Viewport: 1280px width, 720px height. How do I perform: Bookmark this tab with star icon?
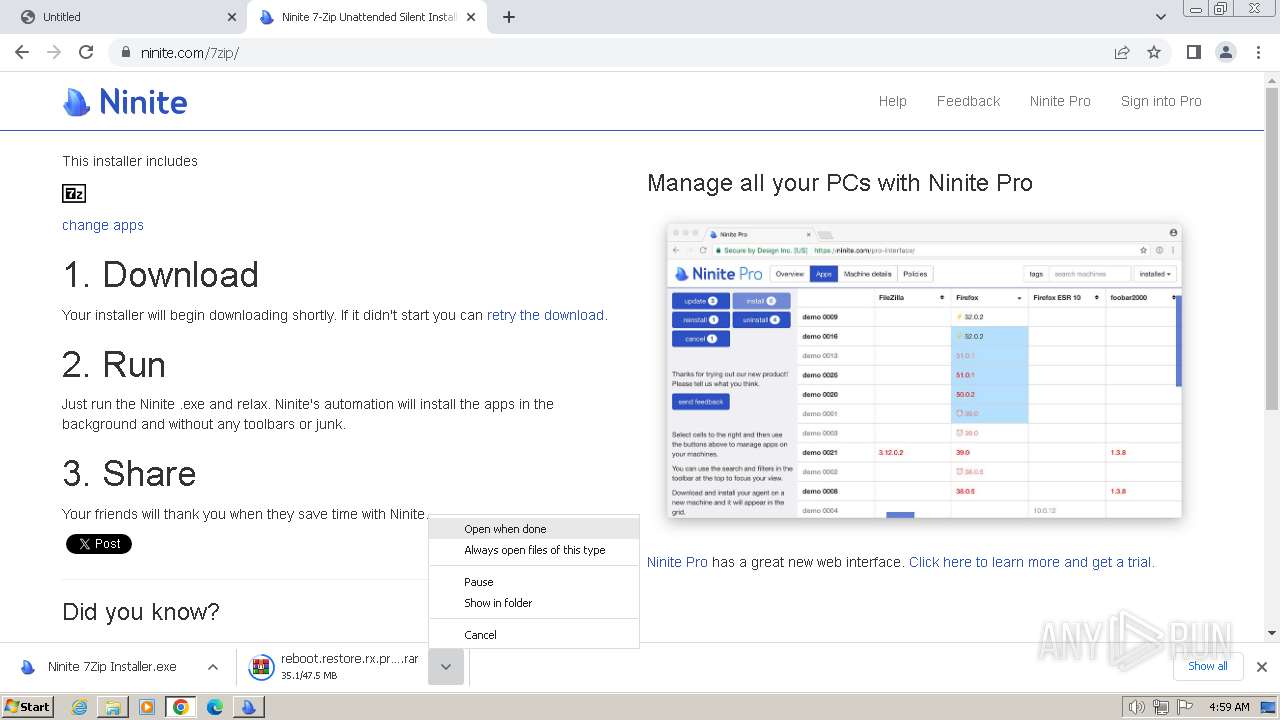tap(1154, 52)
